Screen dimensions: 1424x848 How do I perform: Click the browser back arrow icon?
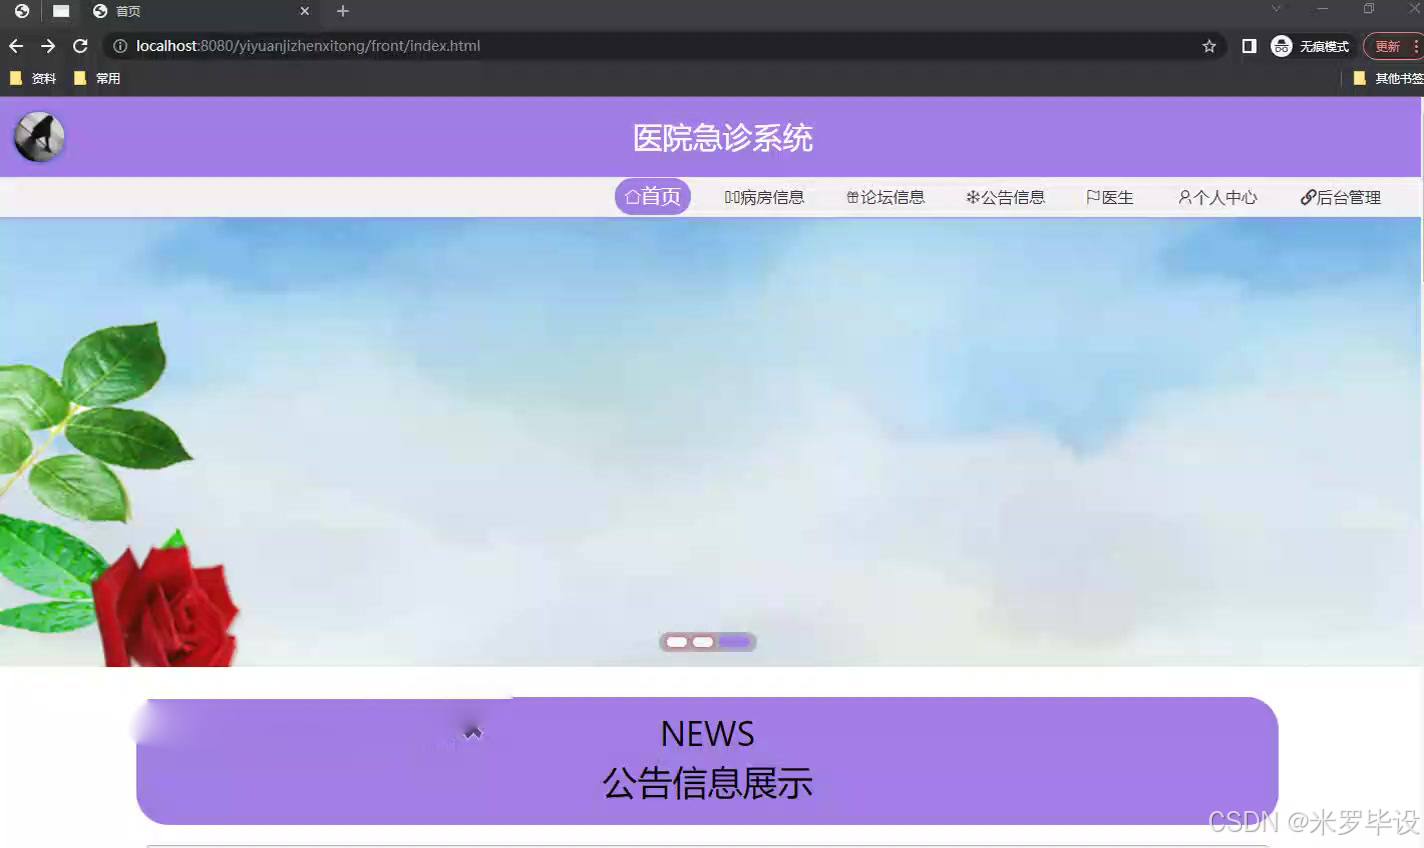tap(16, 45)
